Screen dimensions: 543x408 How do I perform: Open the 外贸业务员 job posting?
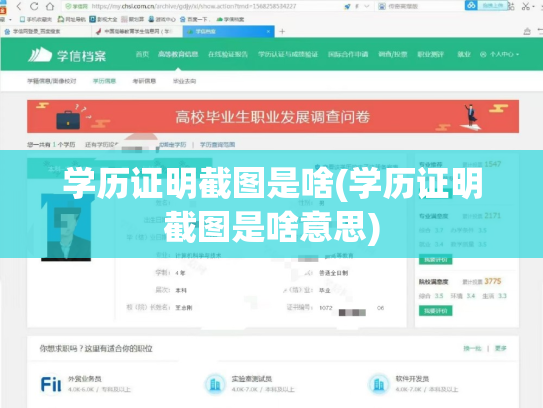[x=84, y=379]
